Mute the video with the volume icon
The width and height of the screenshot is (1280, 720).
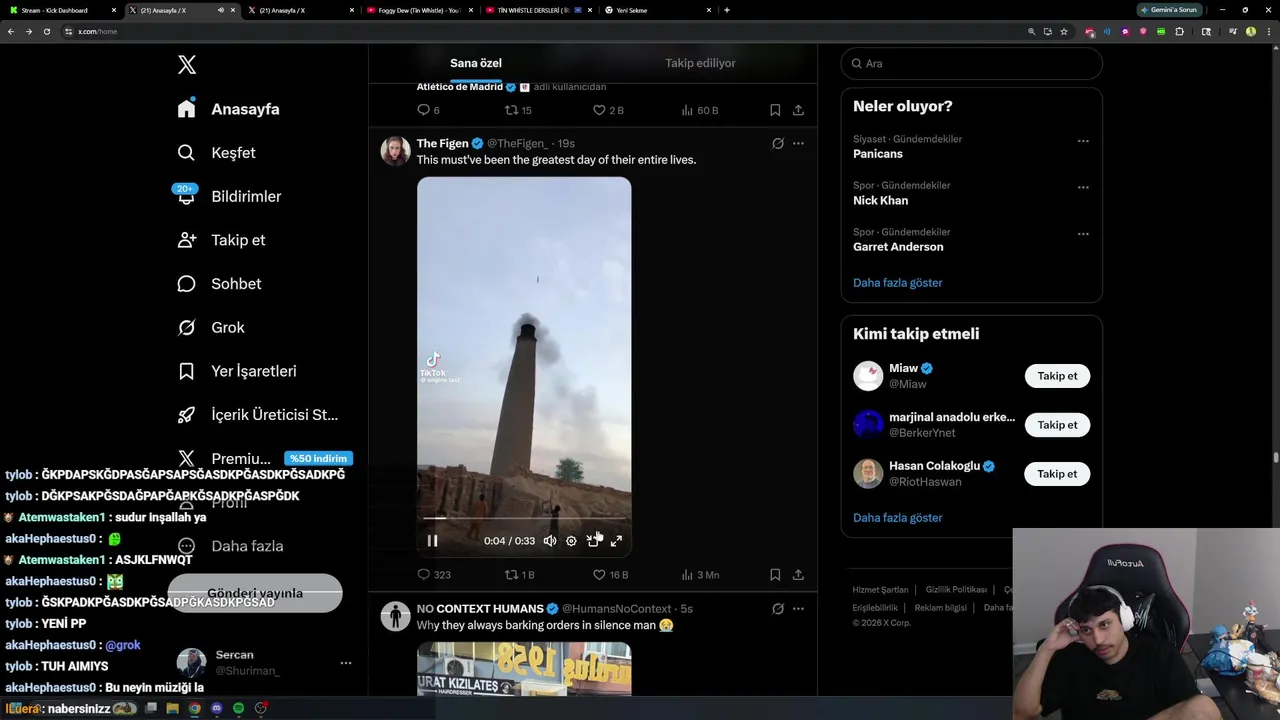click(550, 541)
